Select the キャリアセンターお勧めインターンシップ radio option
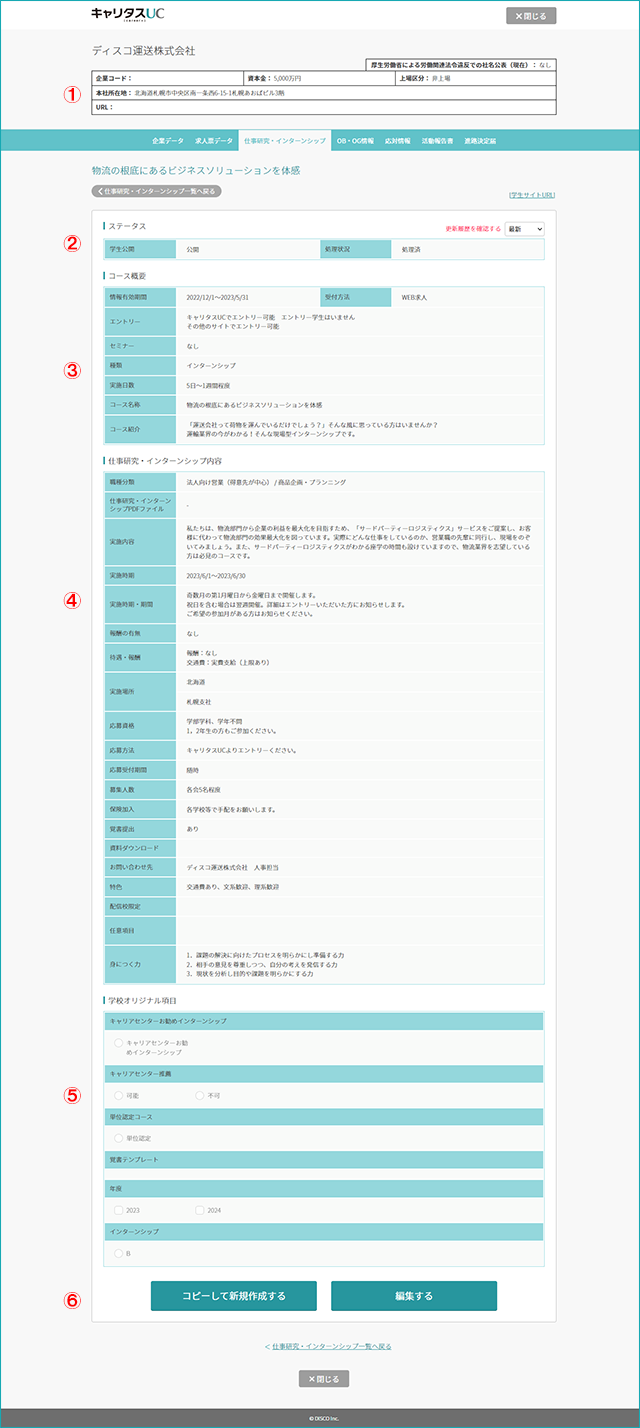This screenshot has width=640, height=1428. click(119, 1042)
